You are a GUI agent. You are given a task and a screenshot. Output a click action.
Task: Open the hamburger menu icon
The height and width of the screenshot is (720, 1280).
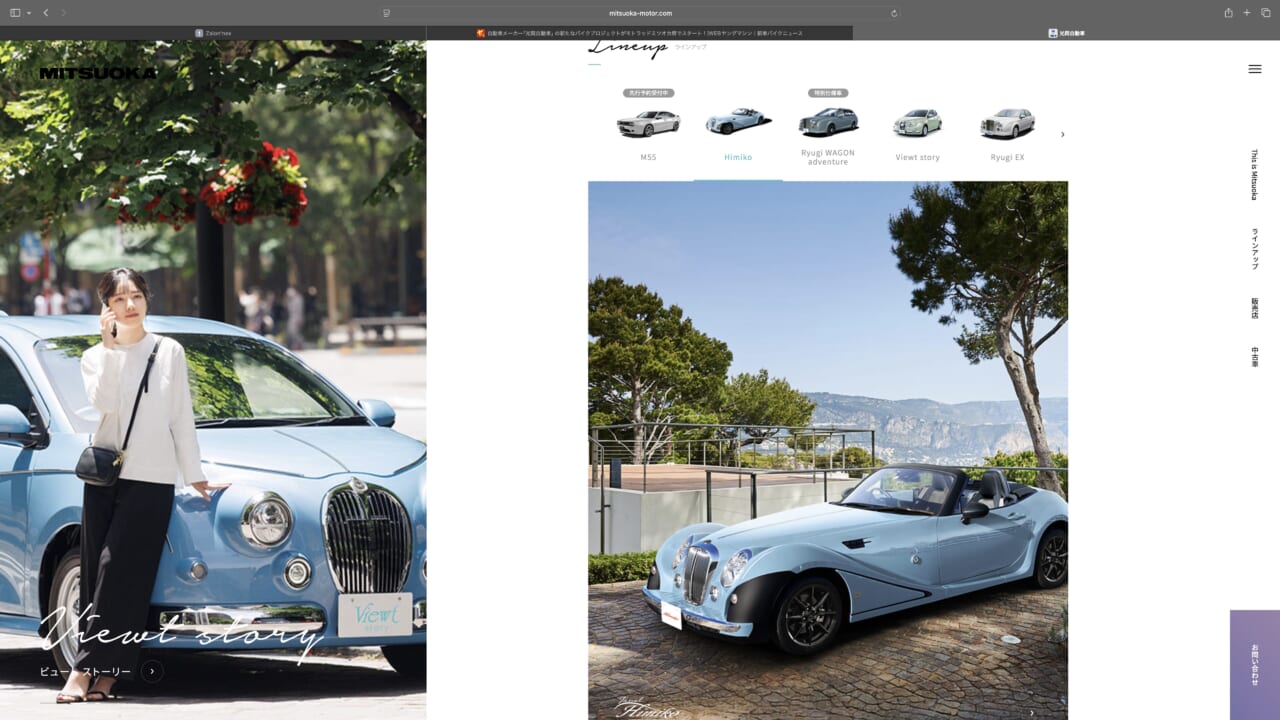tap(1254, 69)
